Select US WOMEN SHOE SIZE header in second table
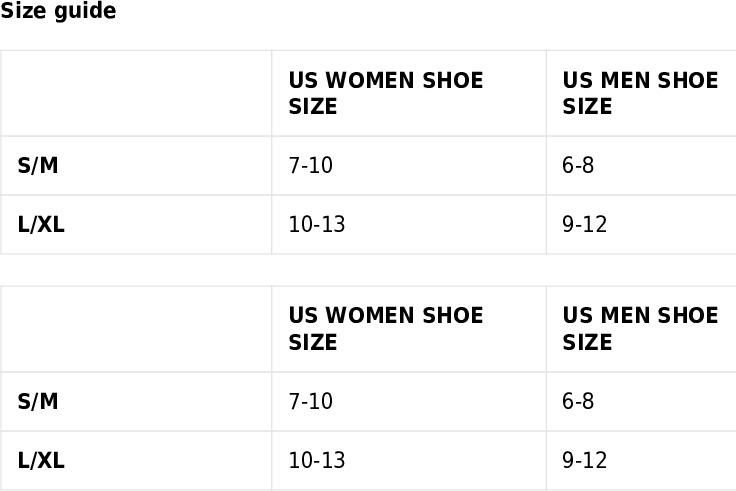736x491 pixels. (409, 329)
